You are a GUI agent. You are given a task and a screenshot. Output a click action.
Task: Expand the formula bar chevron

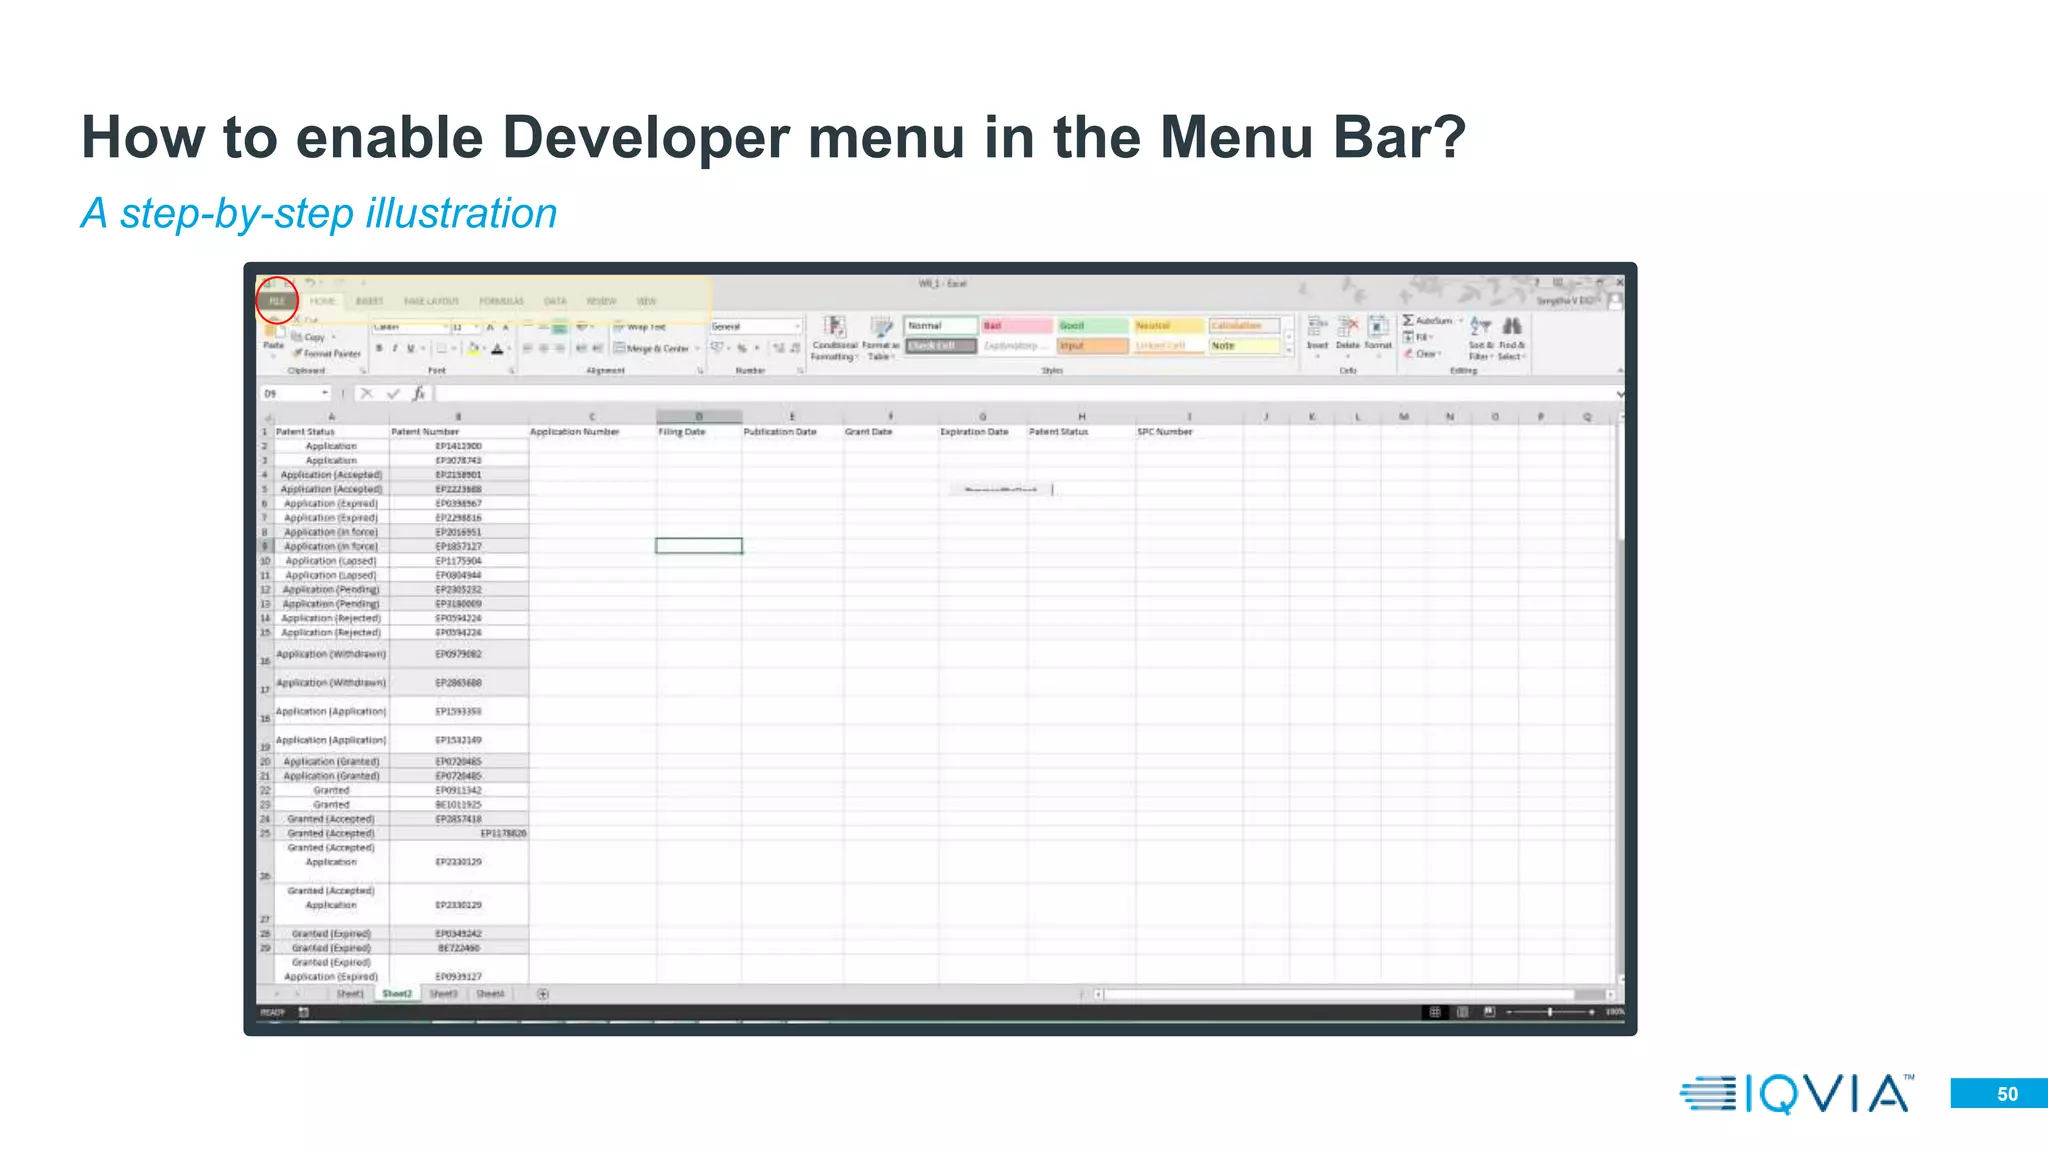1620,394
